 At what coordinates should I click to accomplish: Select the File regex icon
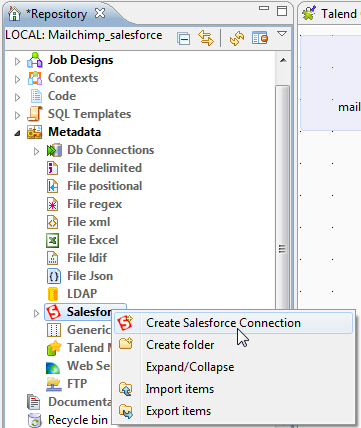pyautogui.click(x=53, y=204)
